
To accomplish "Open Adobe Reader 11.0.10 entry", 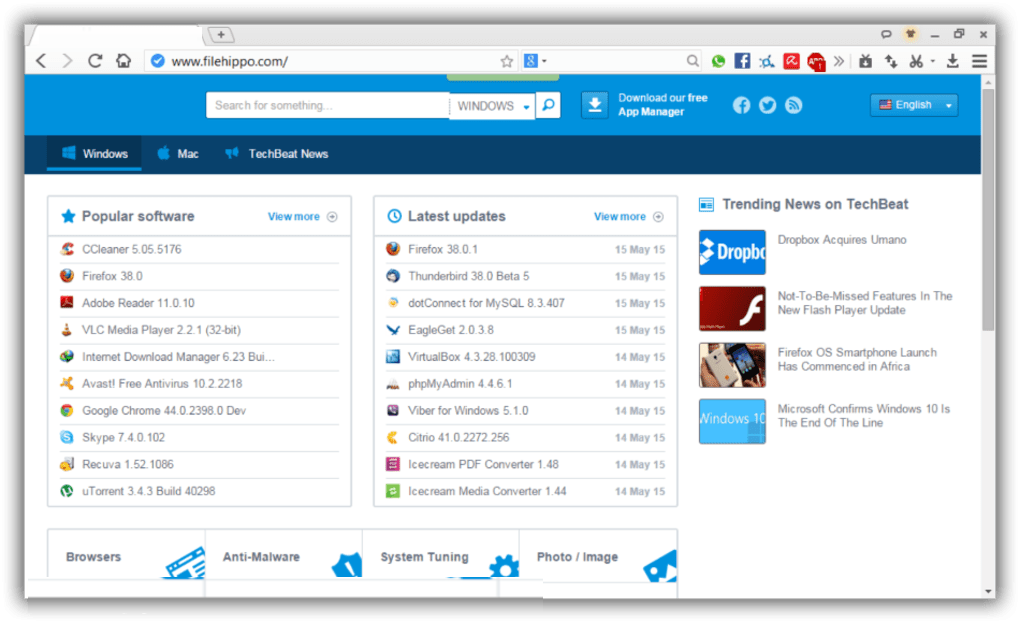I will pos(138,303).
